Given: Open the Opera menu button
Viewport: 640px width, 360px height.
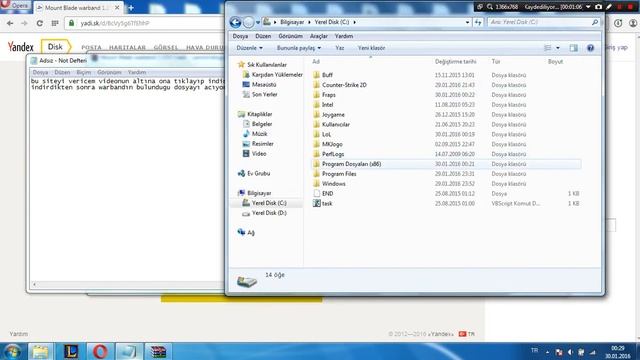Looking at the screenshot, I should click(15, 6).
